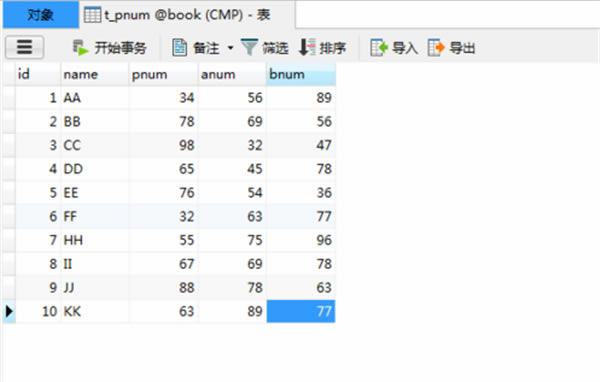Click the 筛选 filter funnel icon

point(249,47)
